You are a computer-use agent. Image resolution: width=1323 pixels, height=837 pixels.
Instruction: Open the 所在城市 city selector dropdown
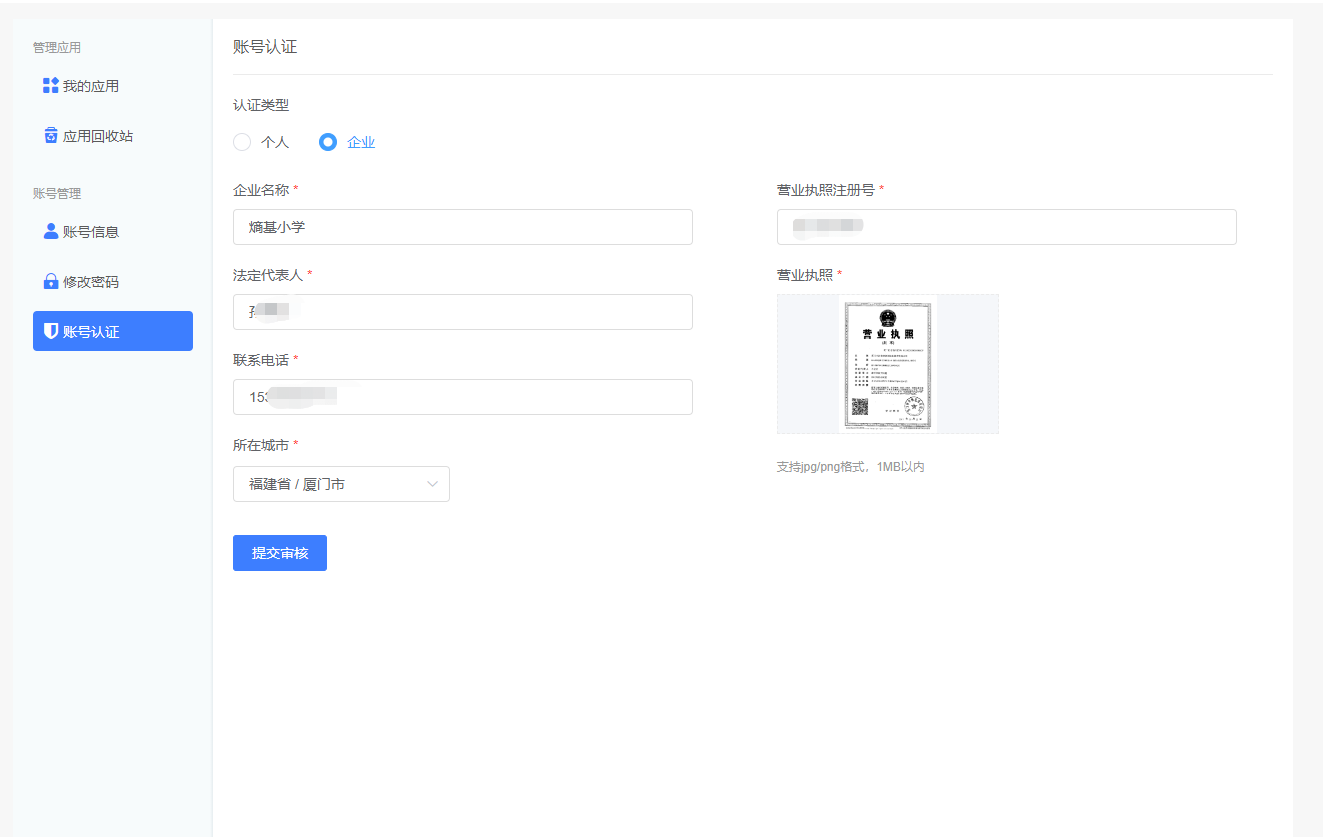[341, 484]
